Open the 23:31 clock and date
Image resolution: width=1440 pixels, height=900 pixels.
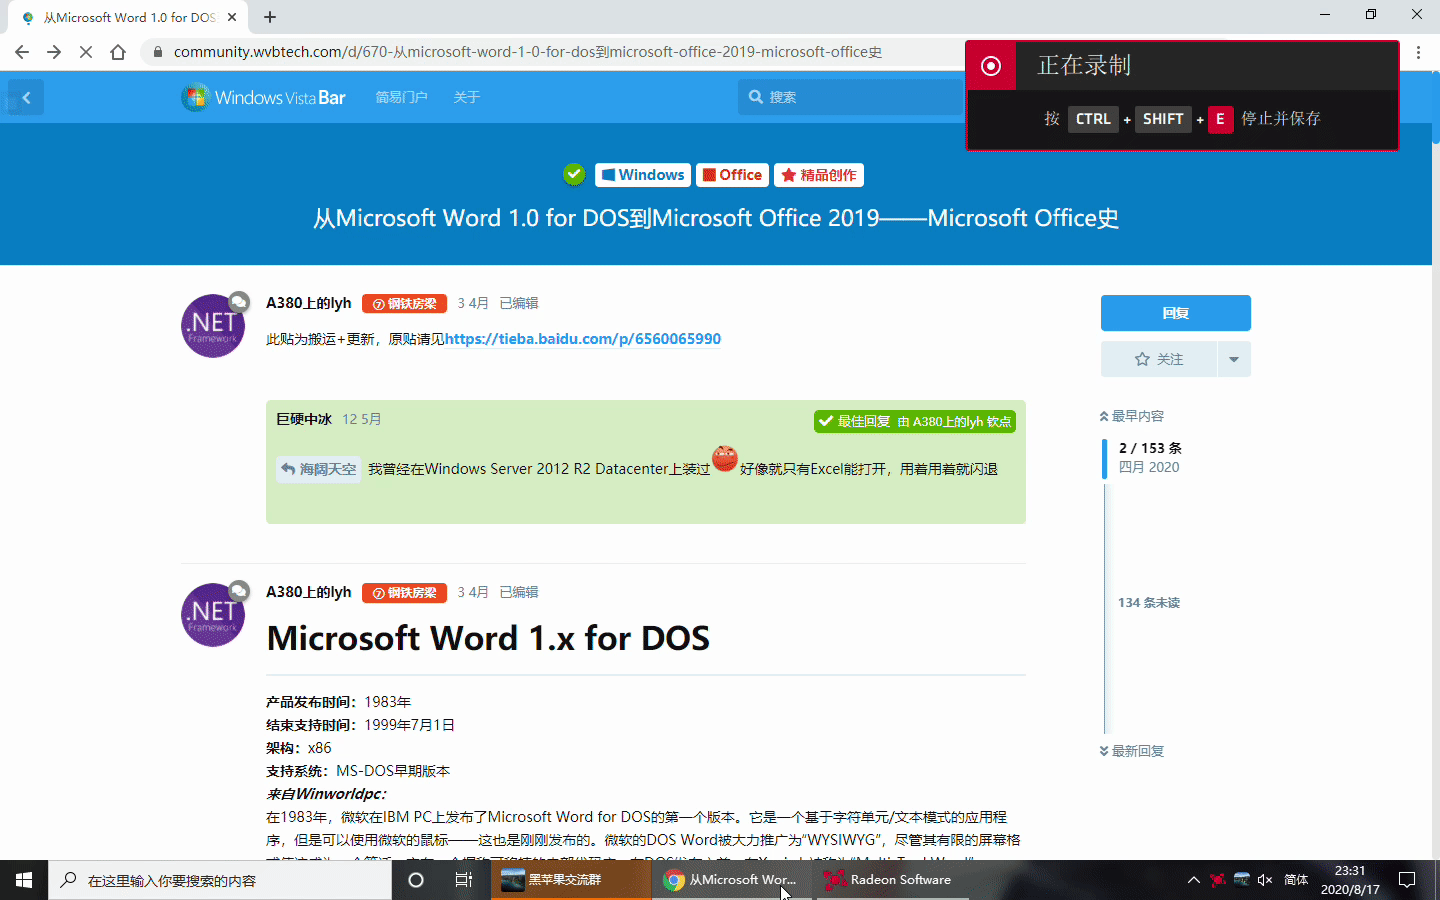1350,880
